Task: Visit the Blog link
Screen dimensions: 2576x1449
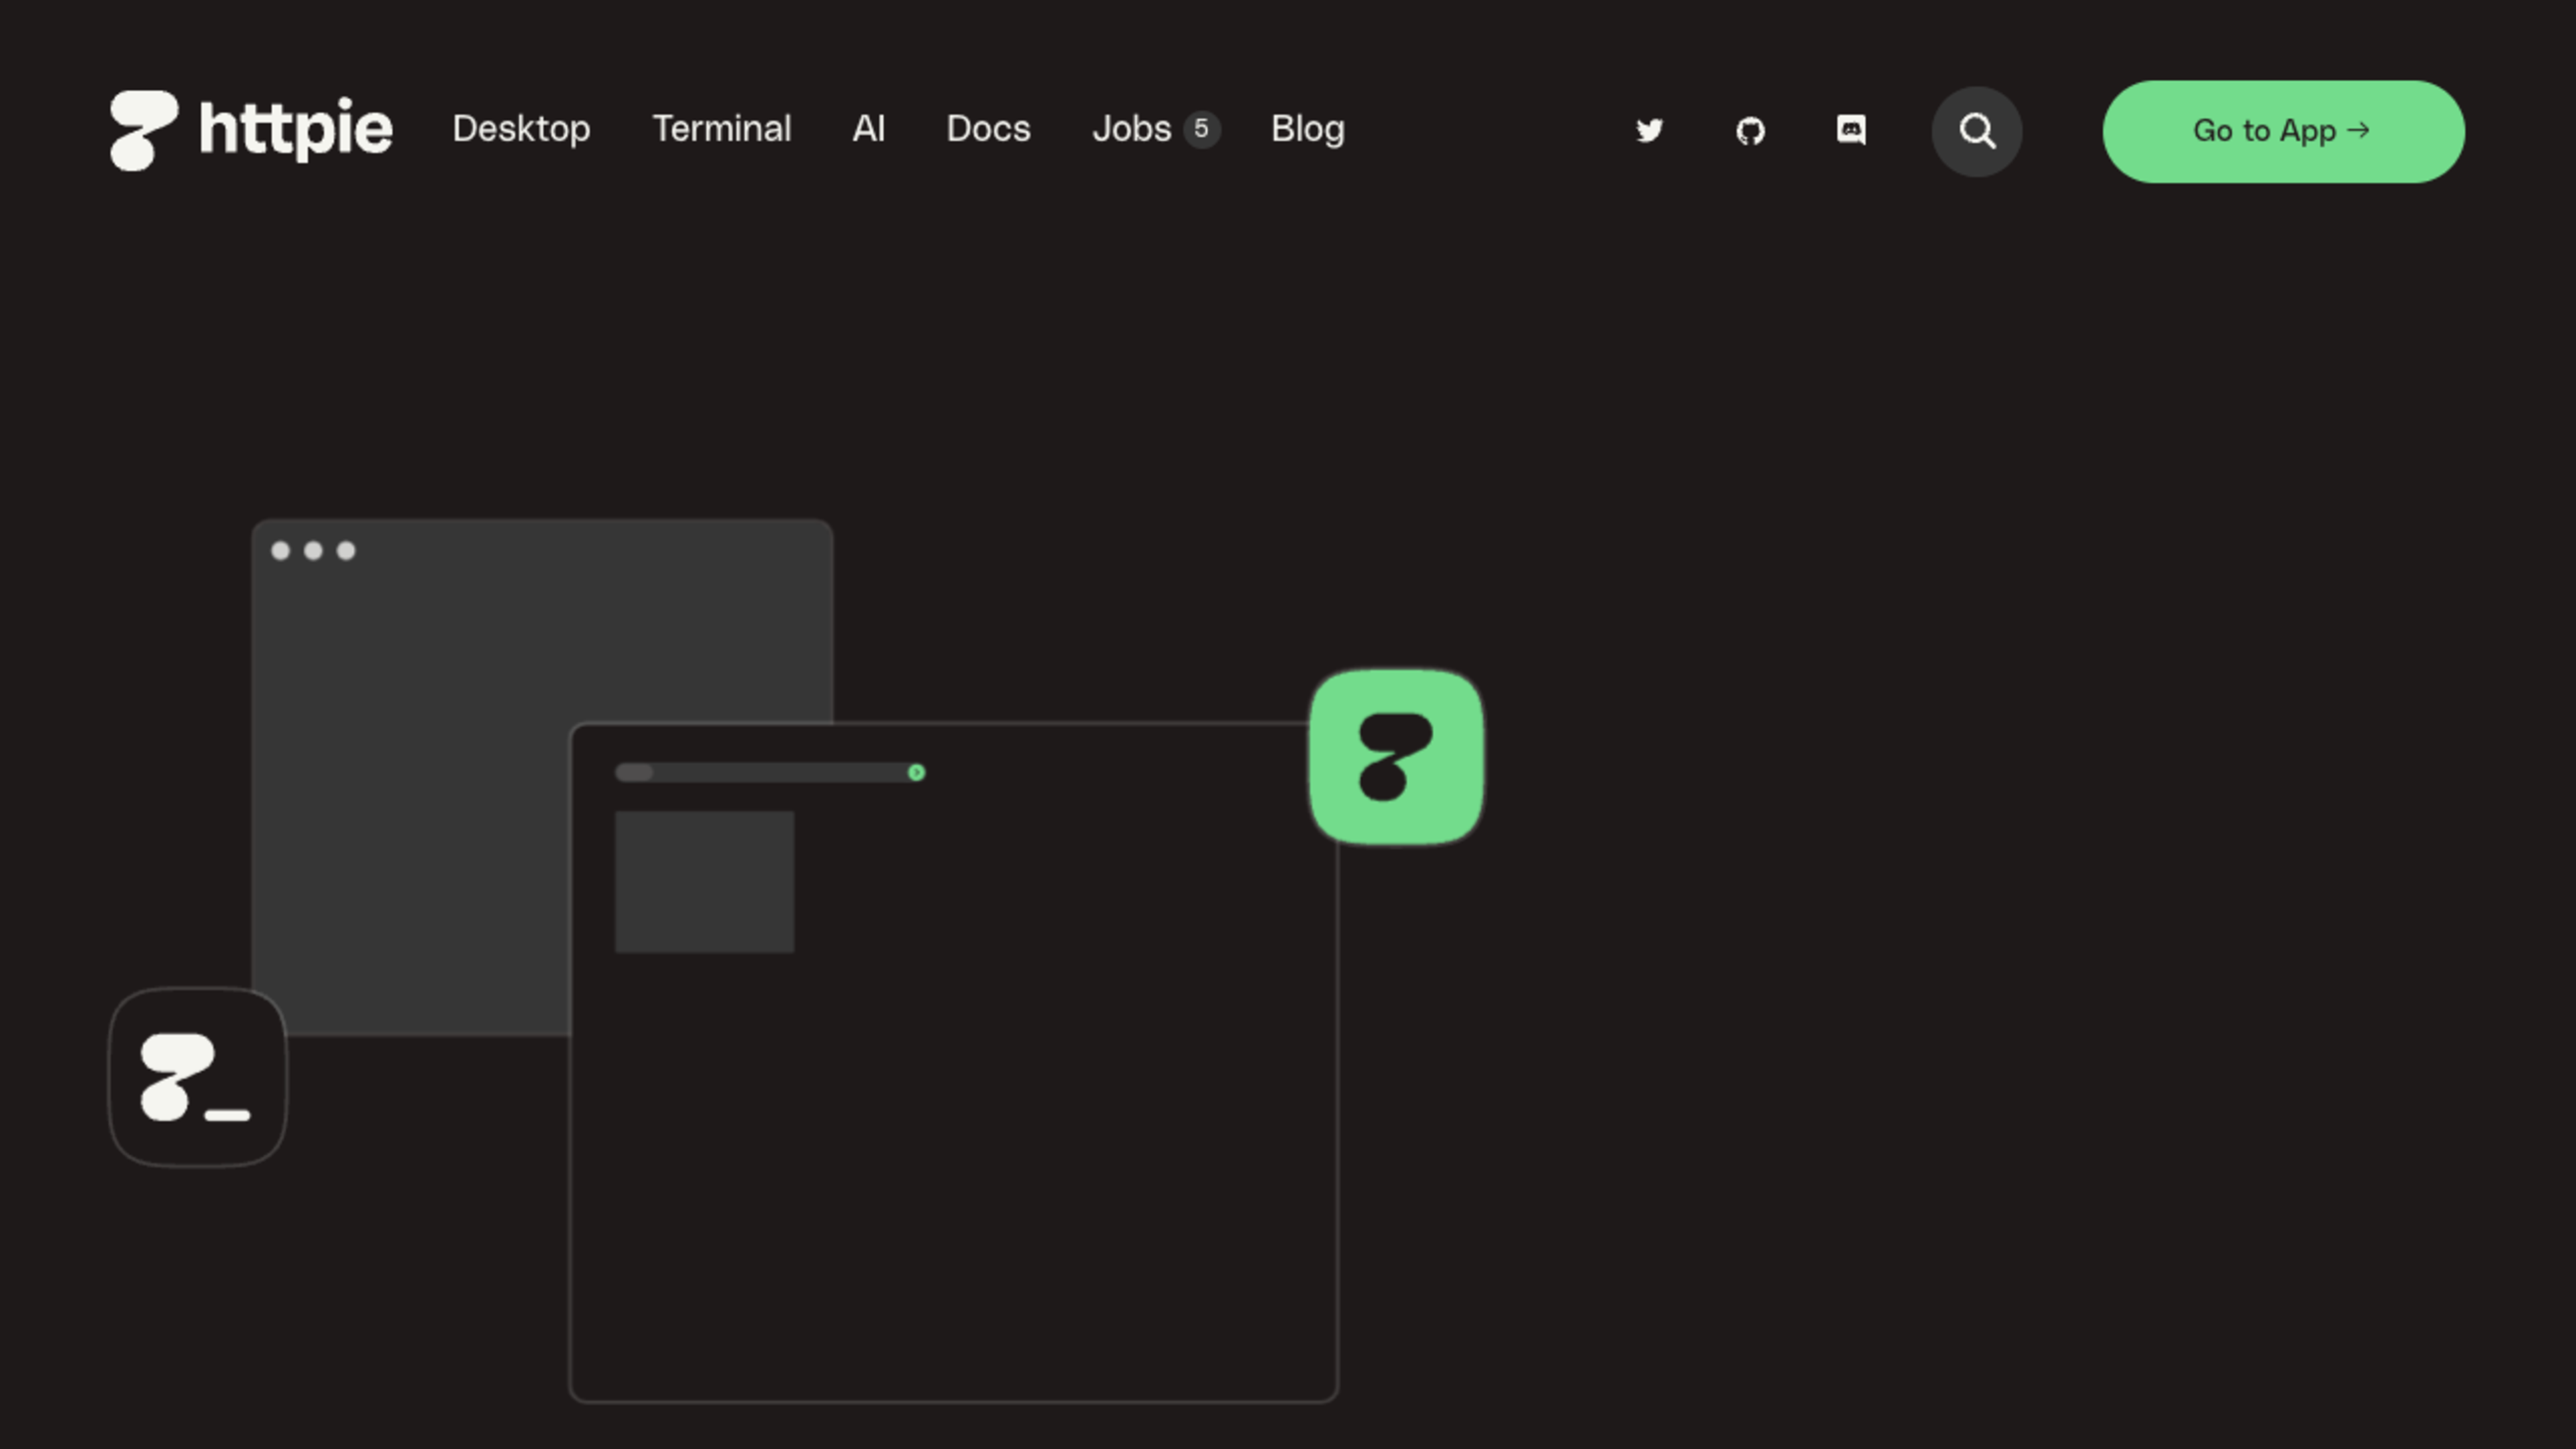Action: click(1307, 129)
